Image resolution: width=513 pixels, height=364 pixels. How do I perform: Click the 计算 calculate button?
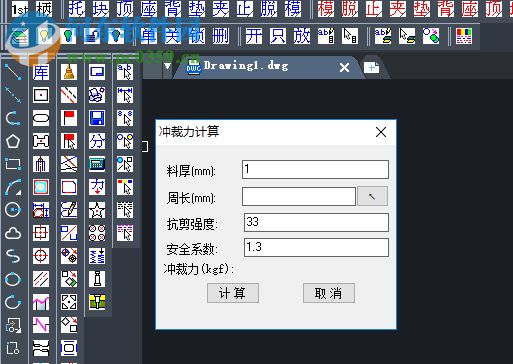click(233, 293)
